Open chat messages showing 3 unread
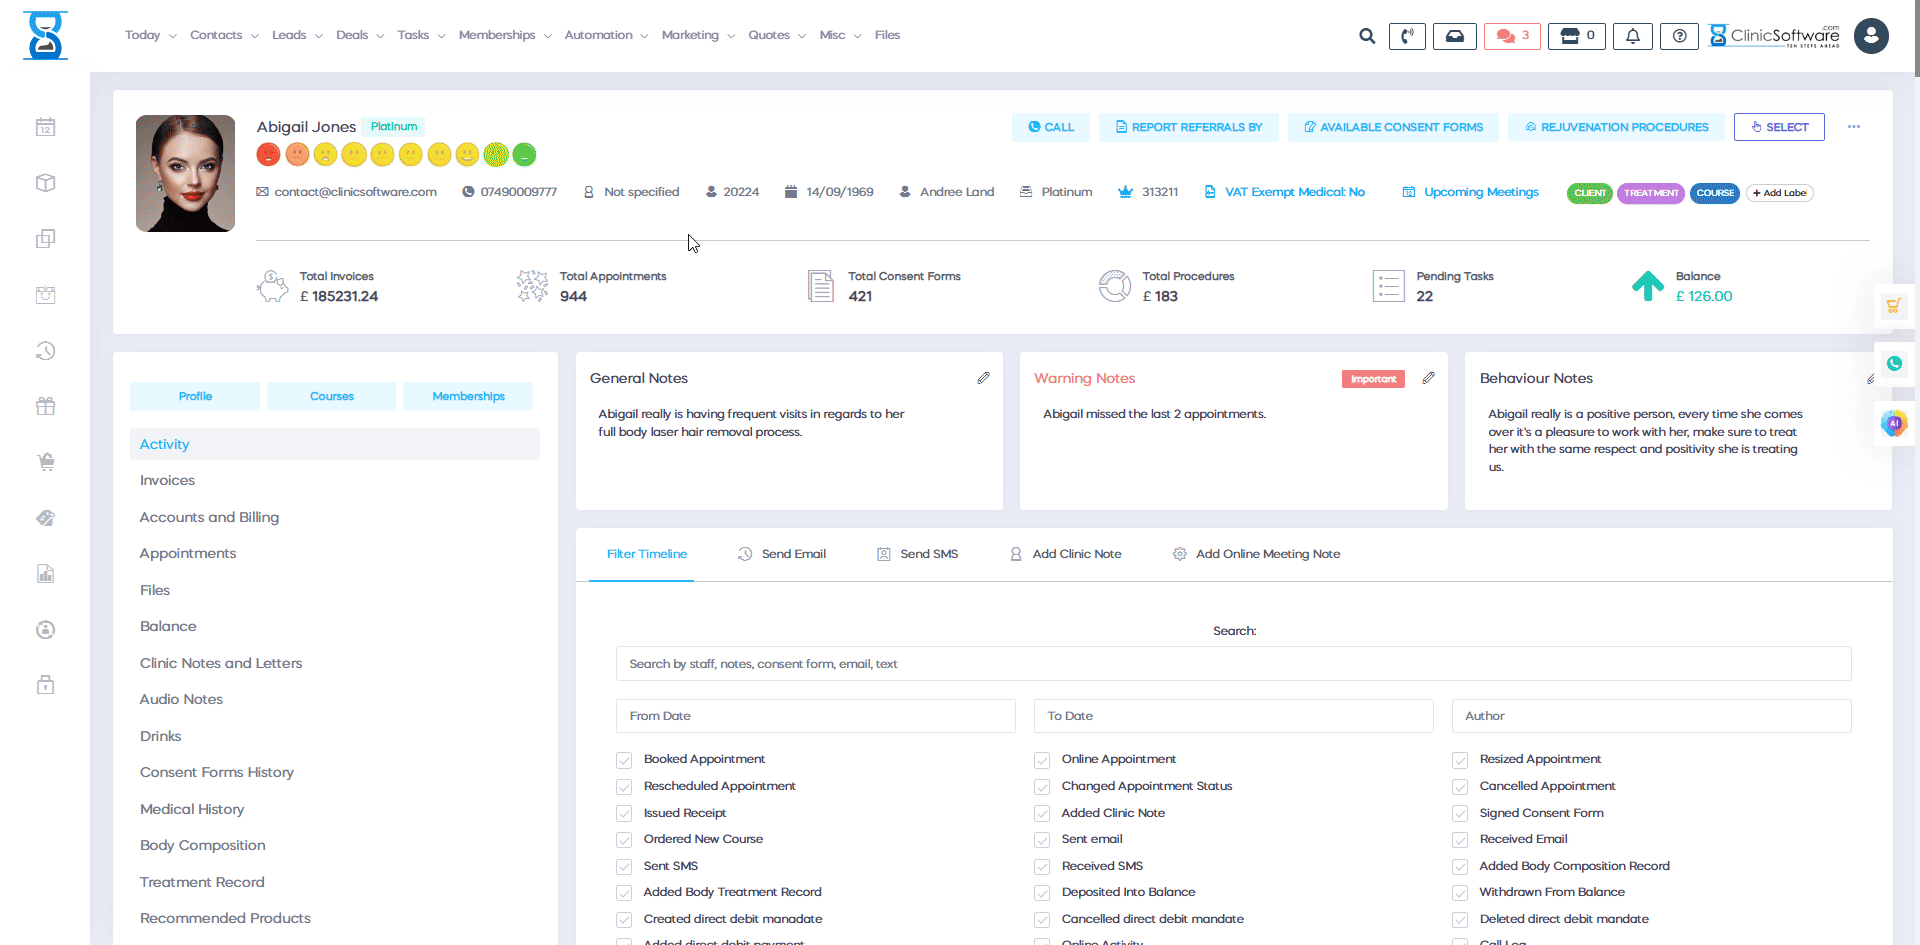This screenshot has height=945, width=1920. pos(1510,35)
